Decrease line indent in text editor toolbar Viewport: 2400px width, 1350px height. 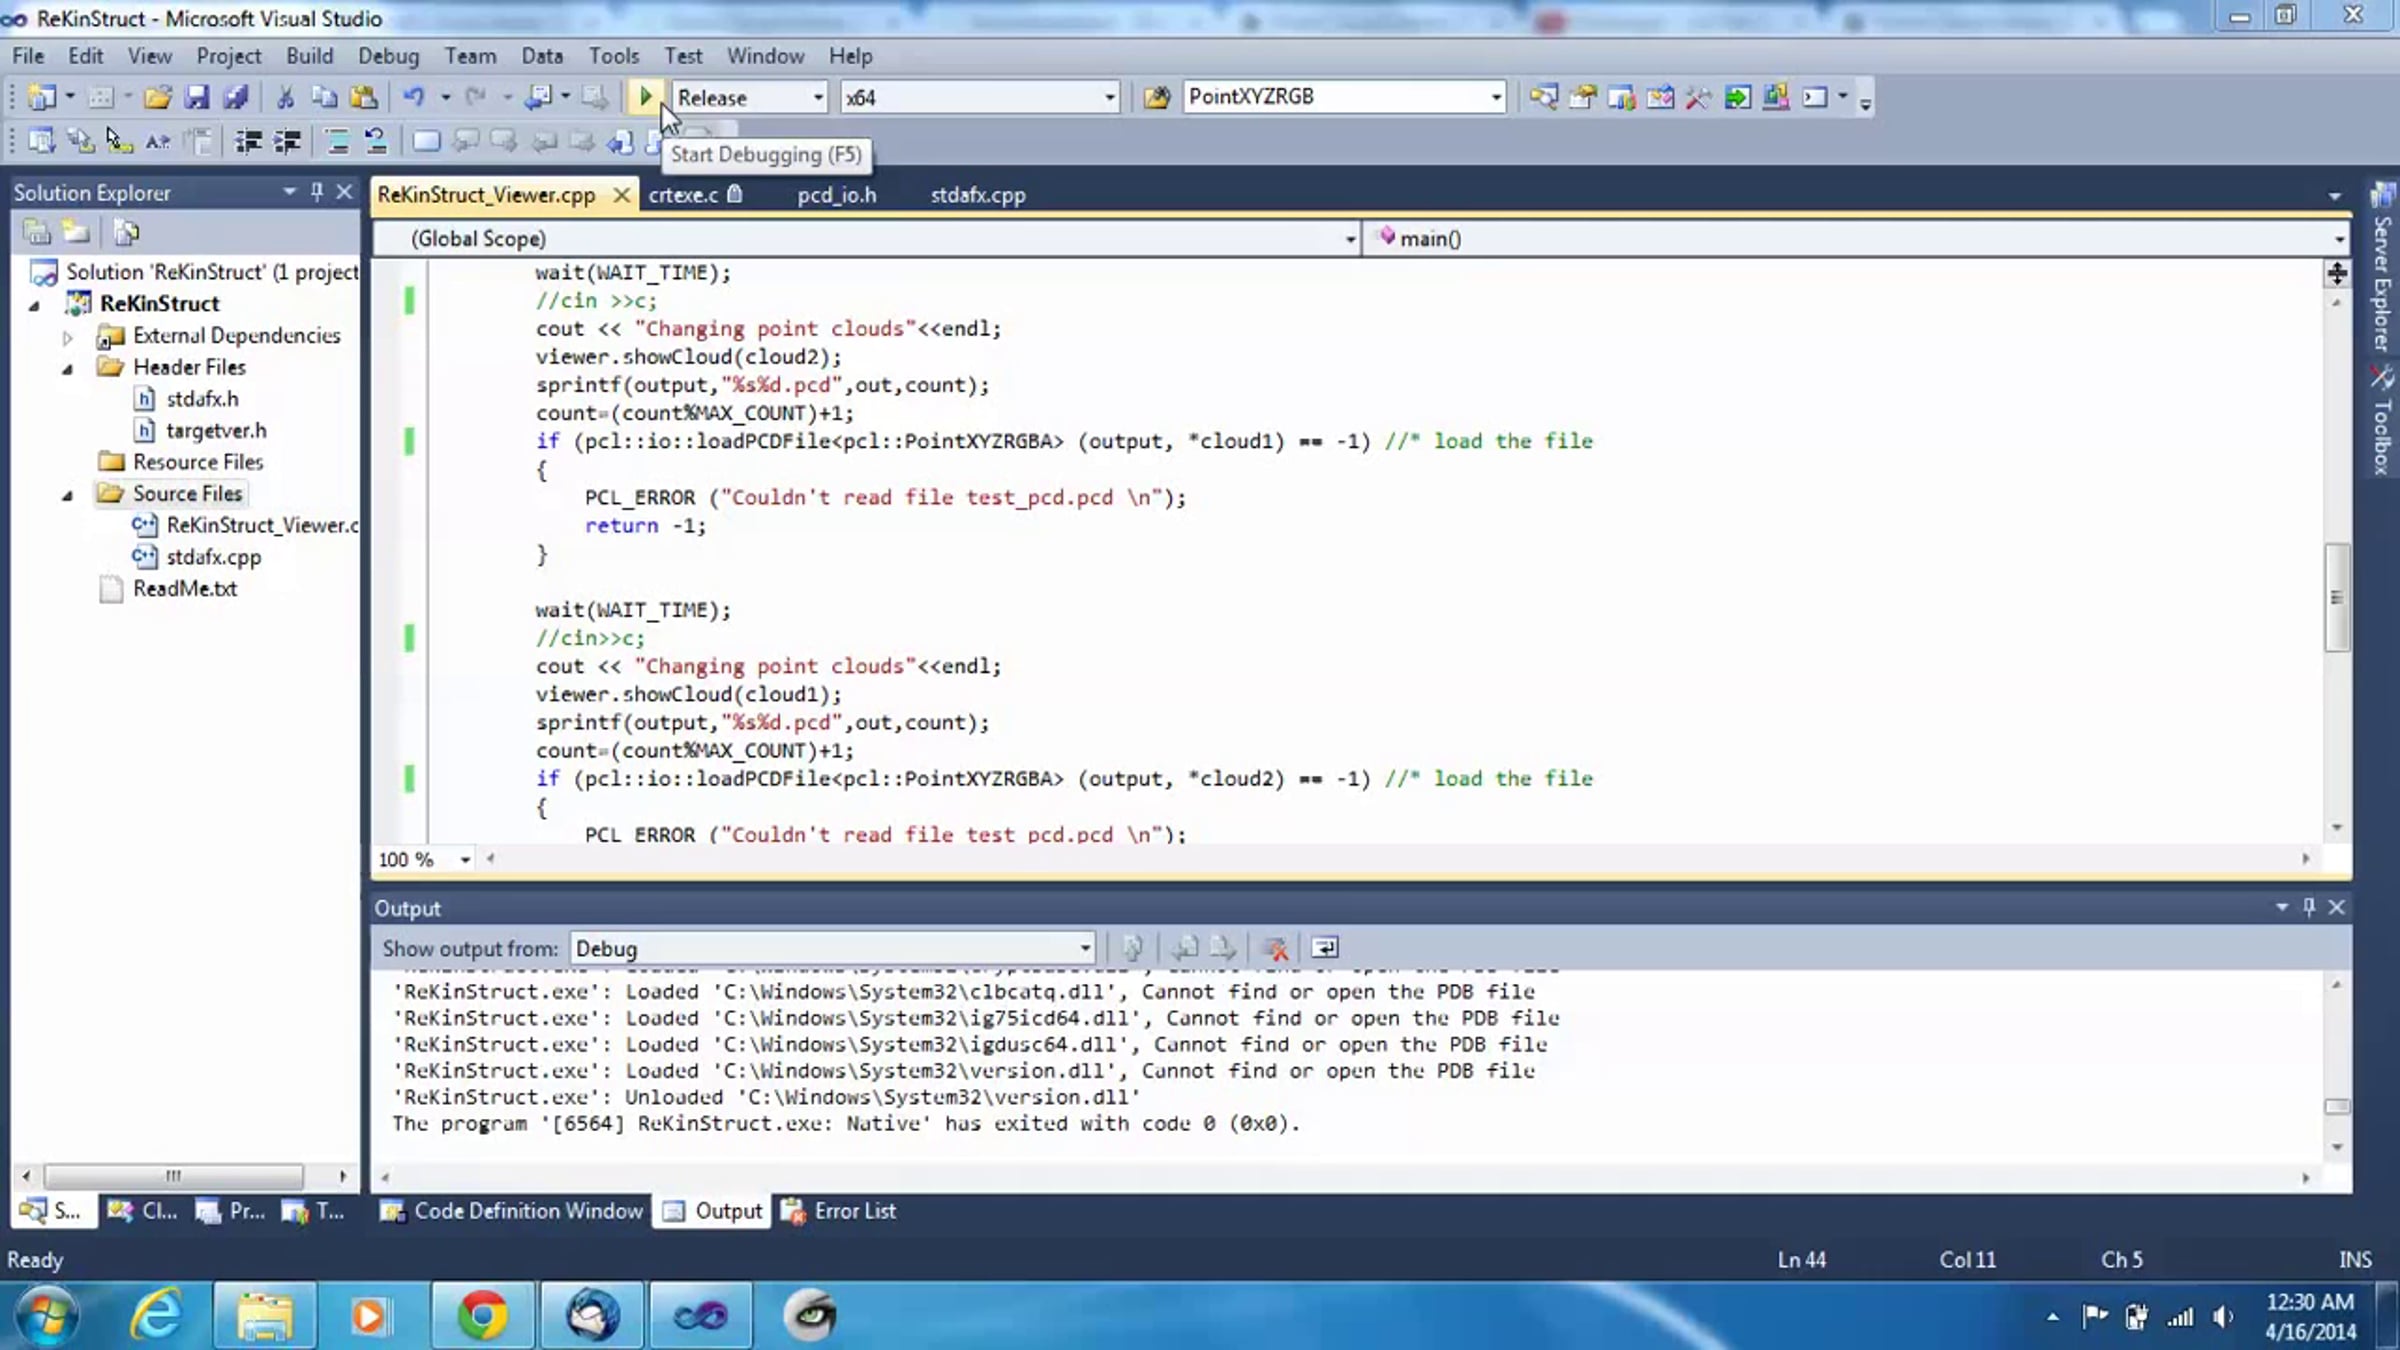pos(248,141)
